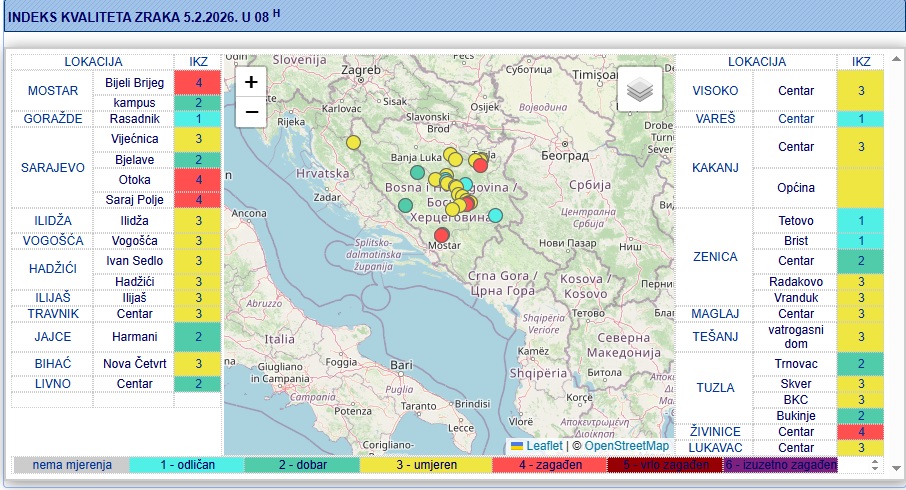Open the map layers control

(640, 90)
